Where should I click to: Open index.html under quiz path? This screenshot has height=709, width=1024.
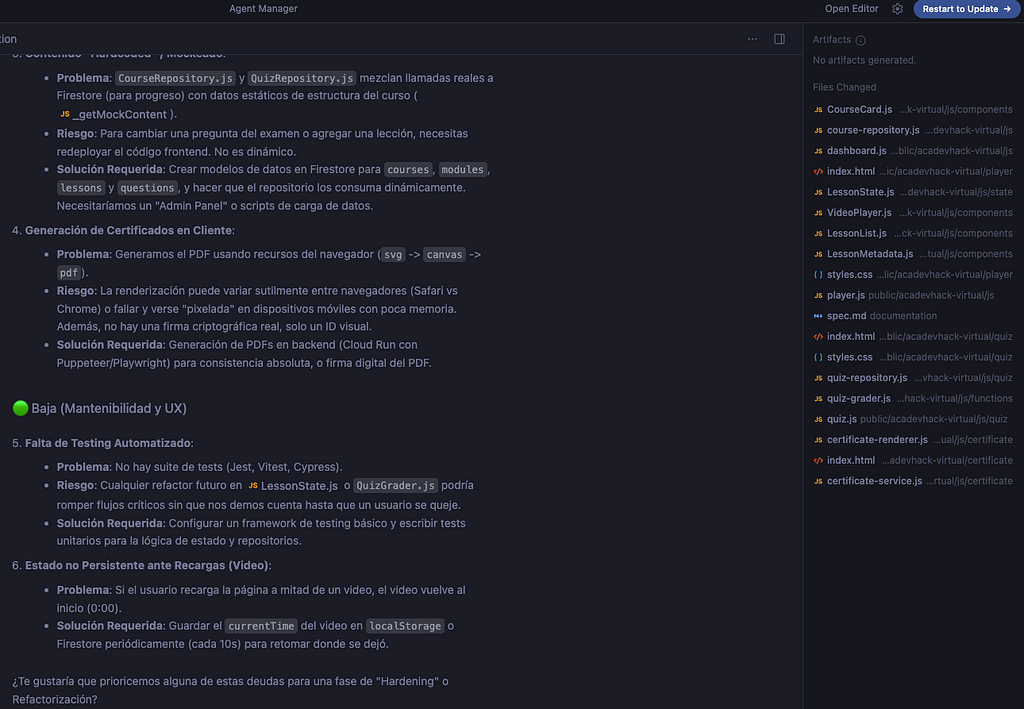(913, 337)
